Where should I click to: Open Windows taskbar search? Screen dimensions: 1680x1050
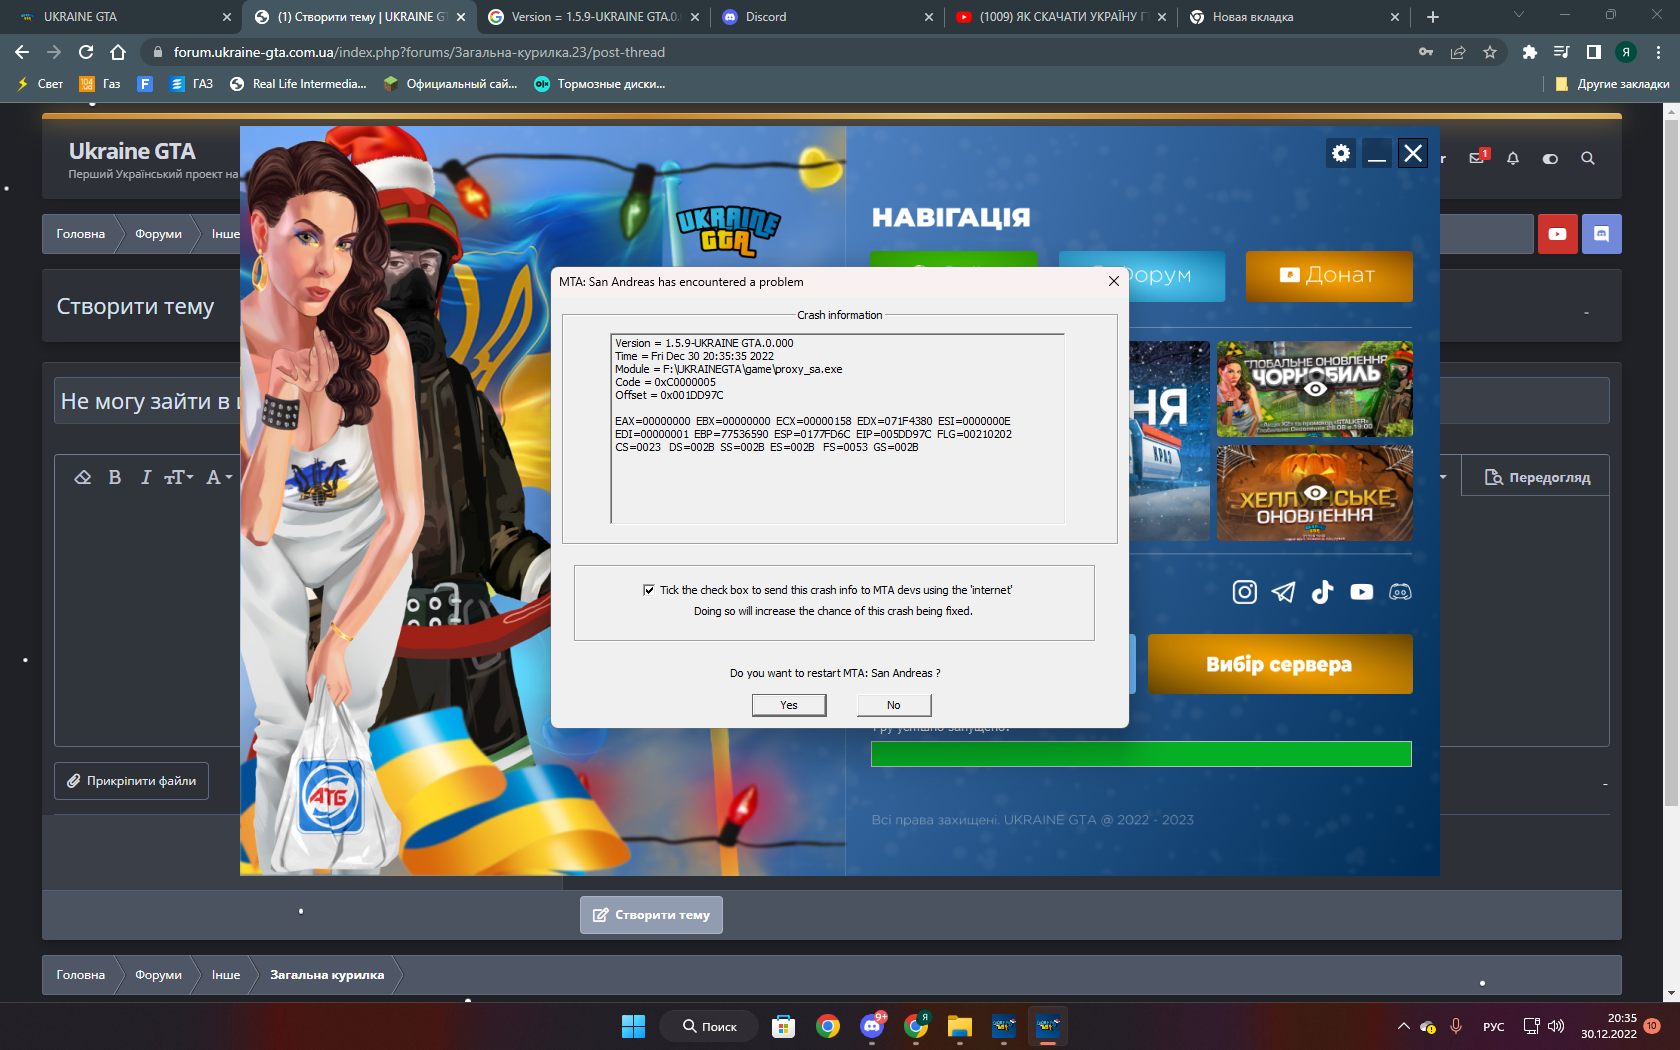click(x=709, y=1026)
